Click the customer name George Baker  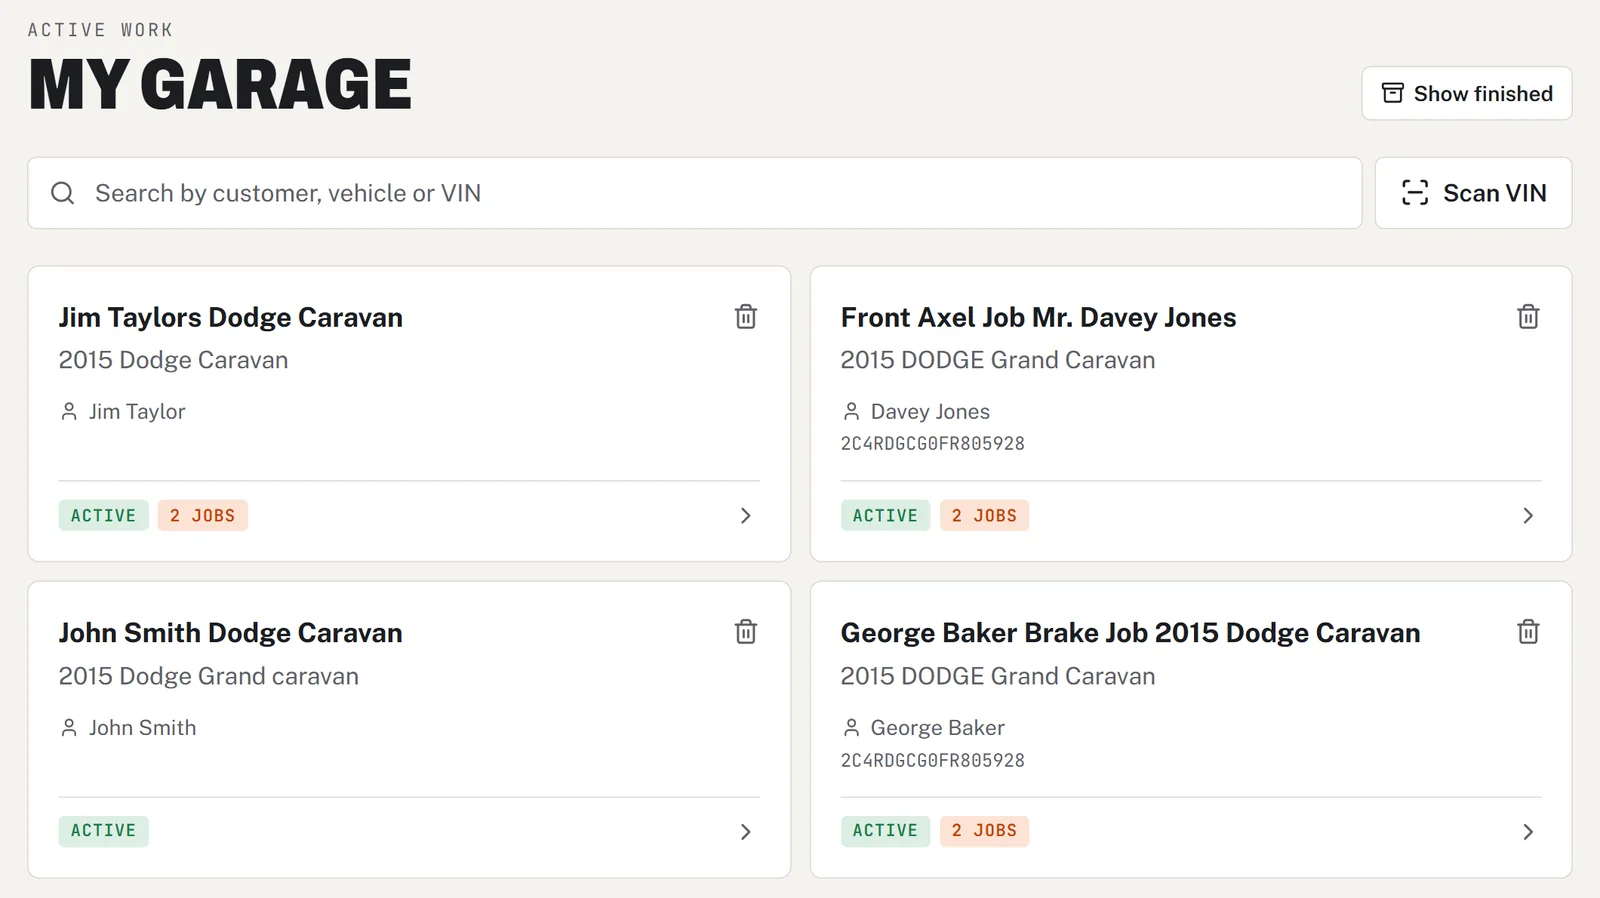click(937, 728)
